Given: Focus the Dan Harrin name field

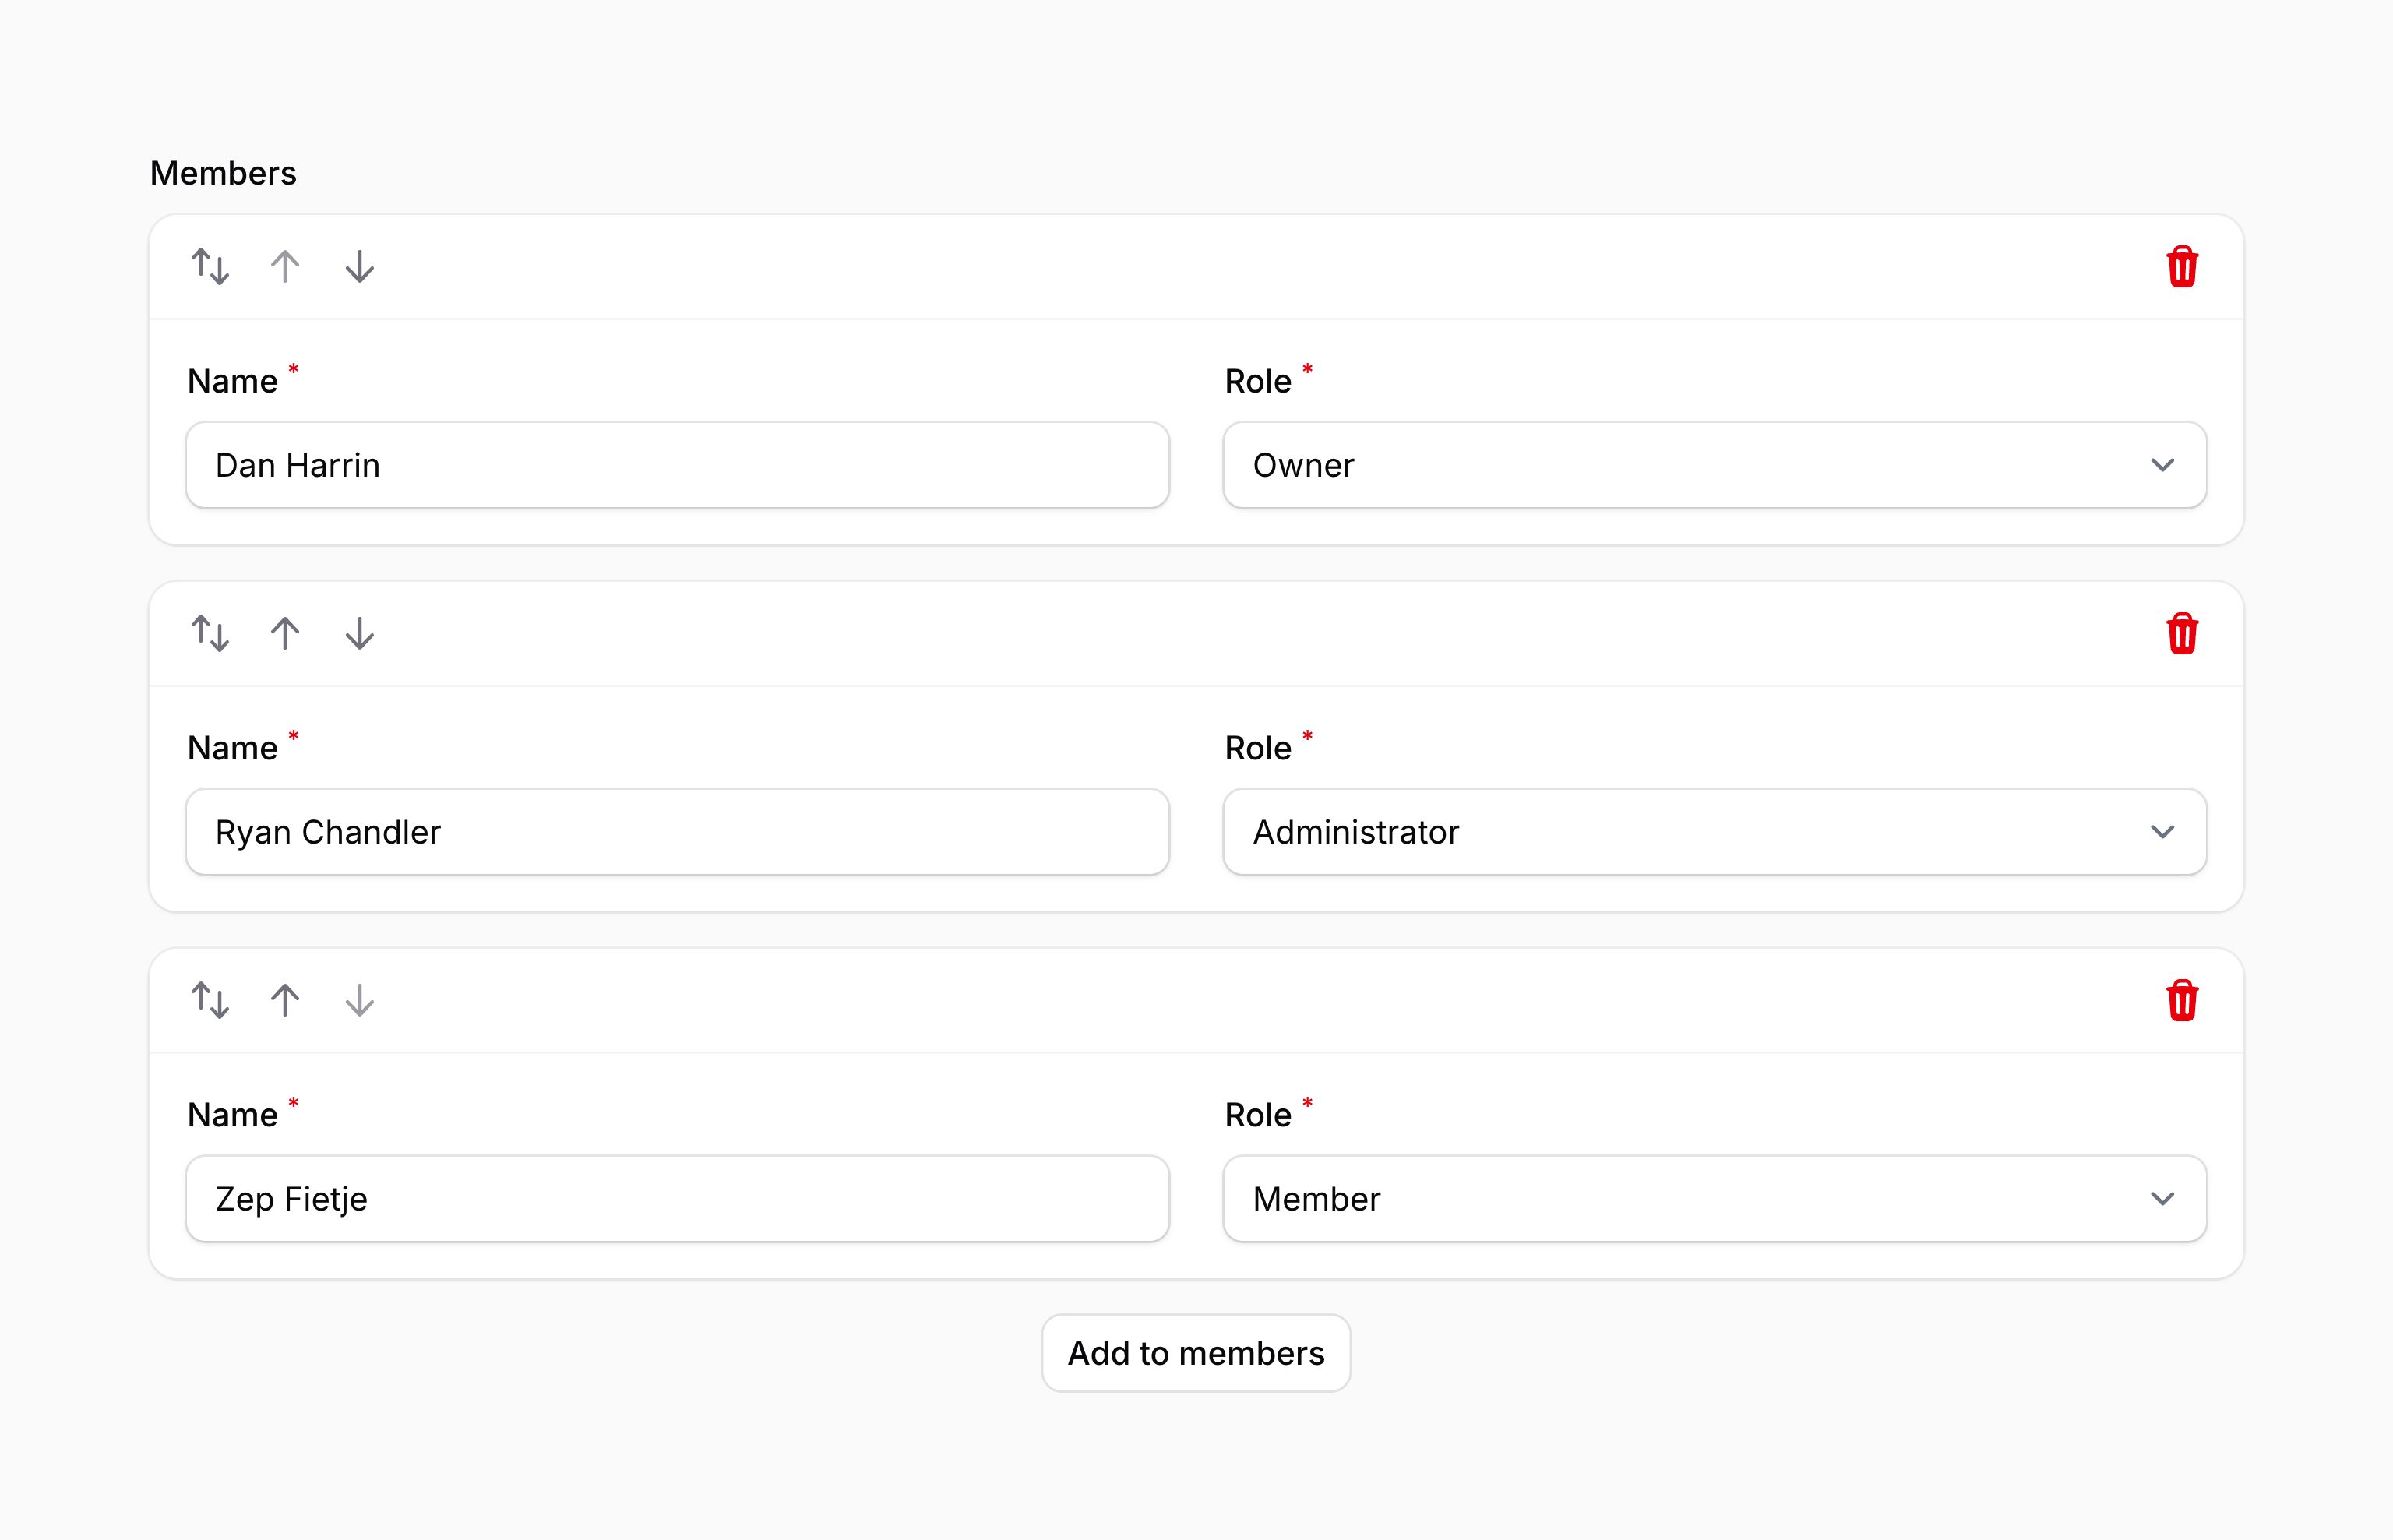Looking at the screenshot, I should coord(677,465).
